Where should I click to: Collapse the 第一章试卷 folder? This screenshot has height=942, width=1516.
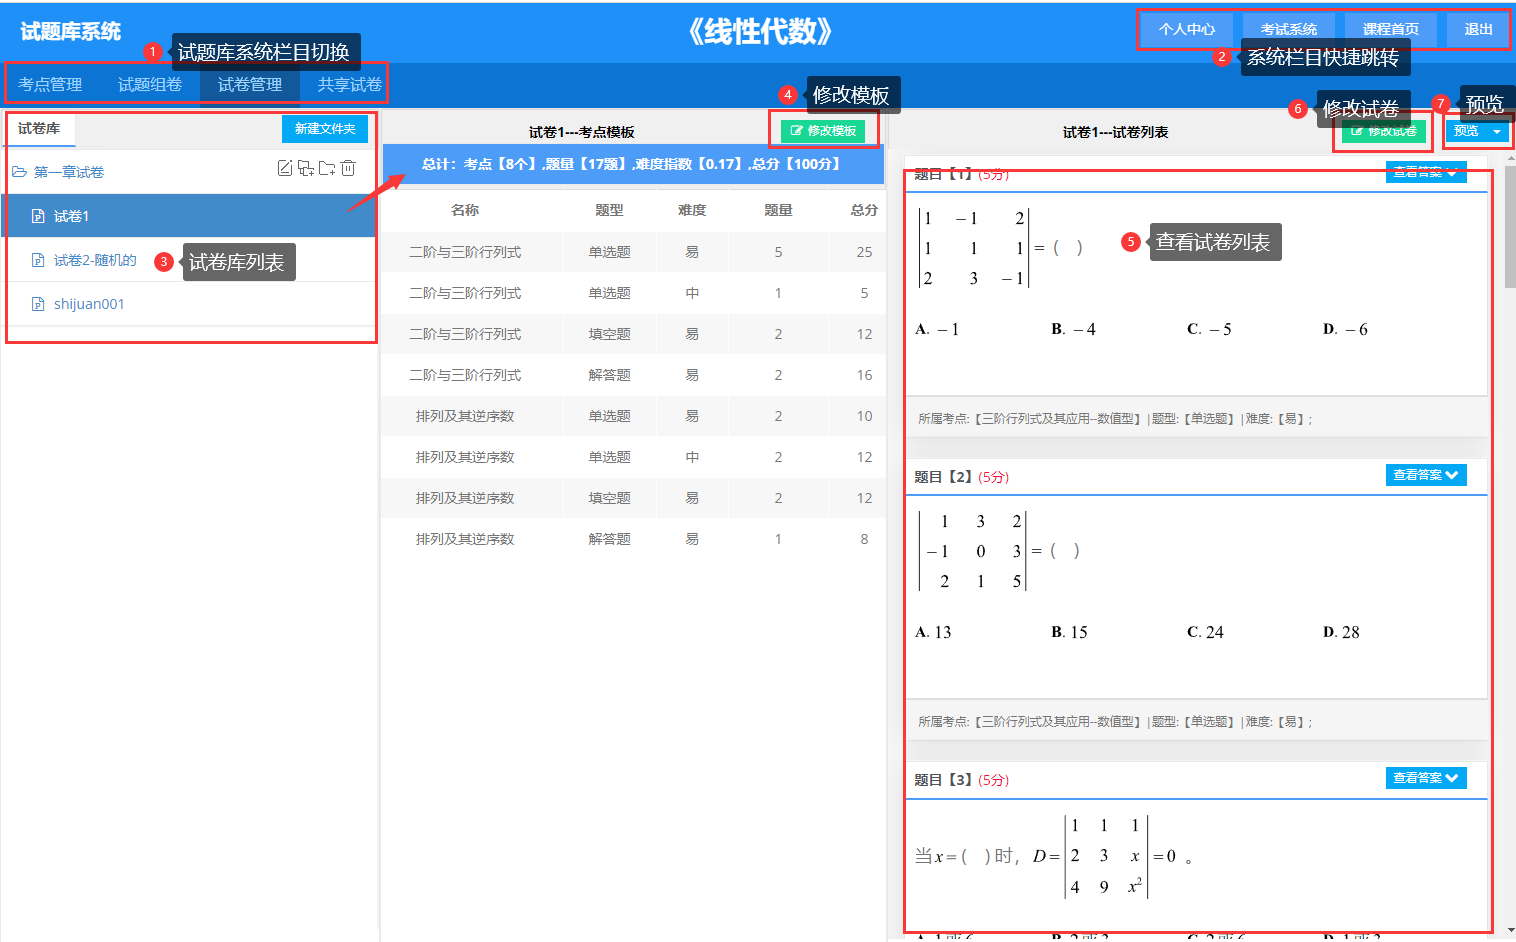19,172
